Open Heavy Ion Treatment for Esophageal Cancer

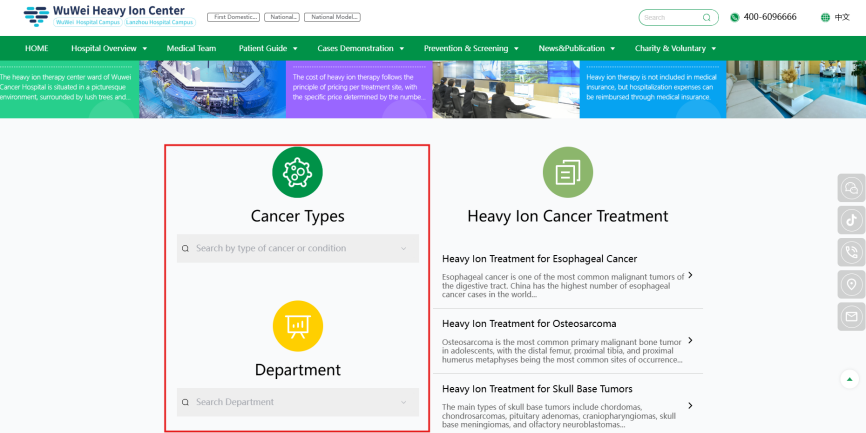[x=539, y=259]
